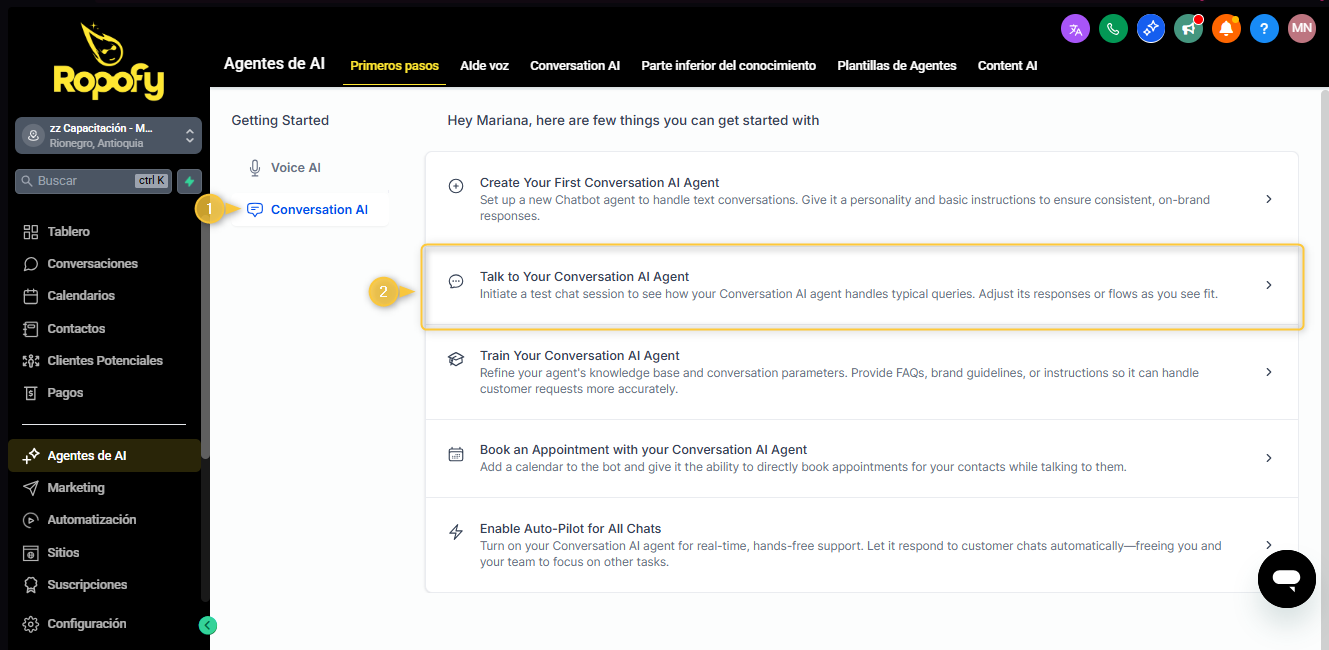Image resolution: width=1329 pixels, height=650 pixels.
Task: Click the megaphone announcements icon
Action: (x=1188, y=28)
